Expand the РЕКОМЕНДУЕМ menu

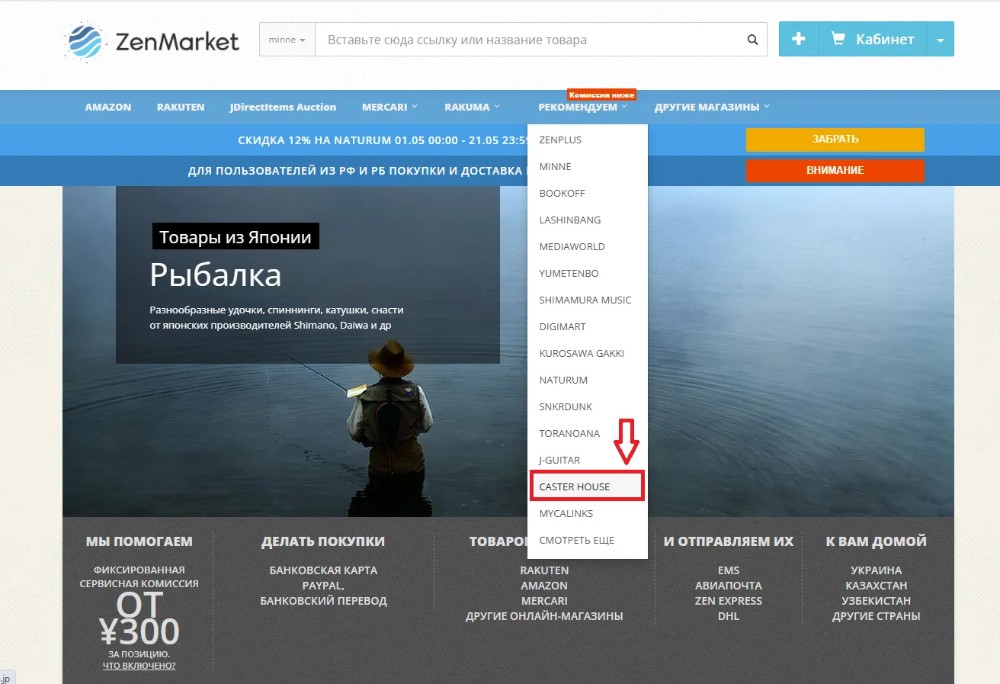tap(582, 107)
